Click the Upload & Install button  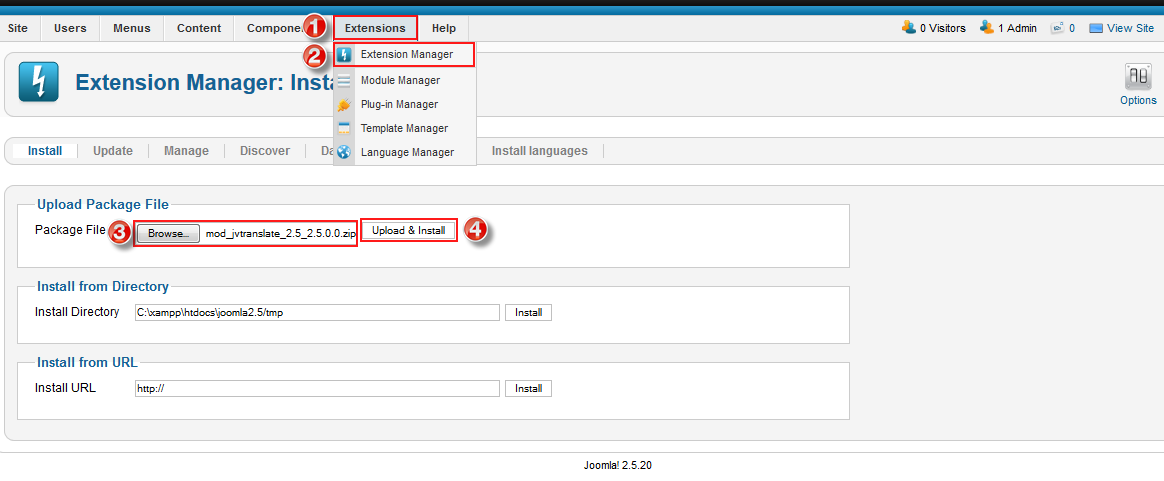(x=408, y=230)
